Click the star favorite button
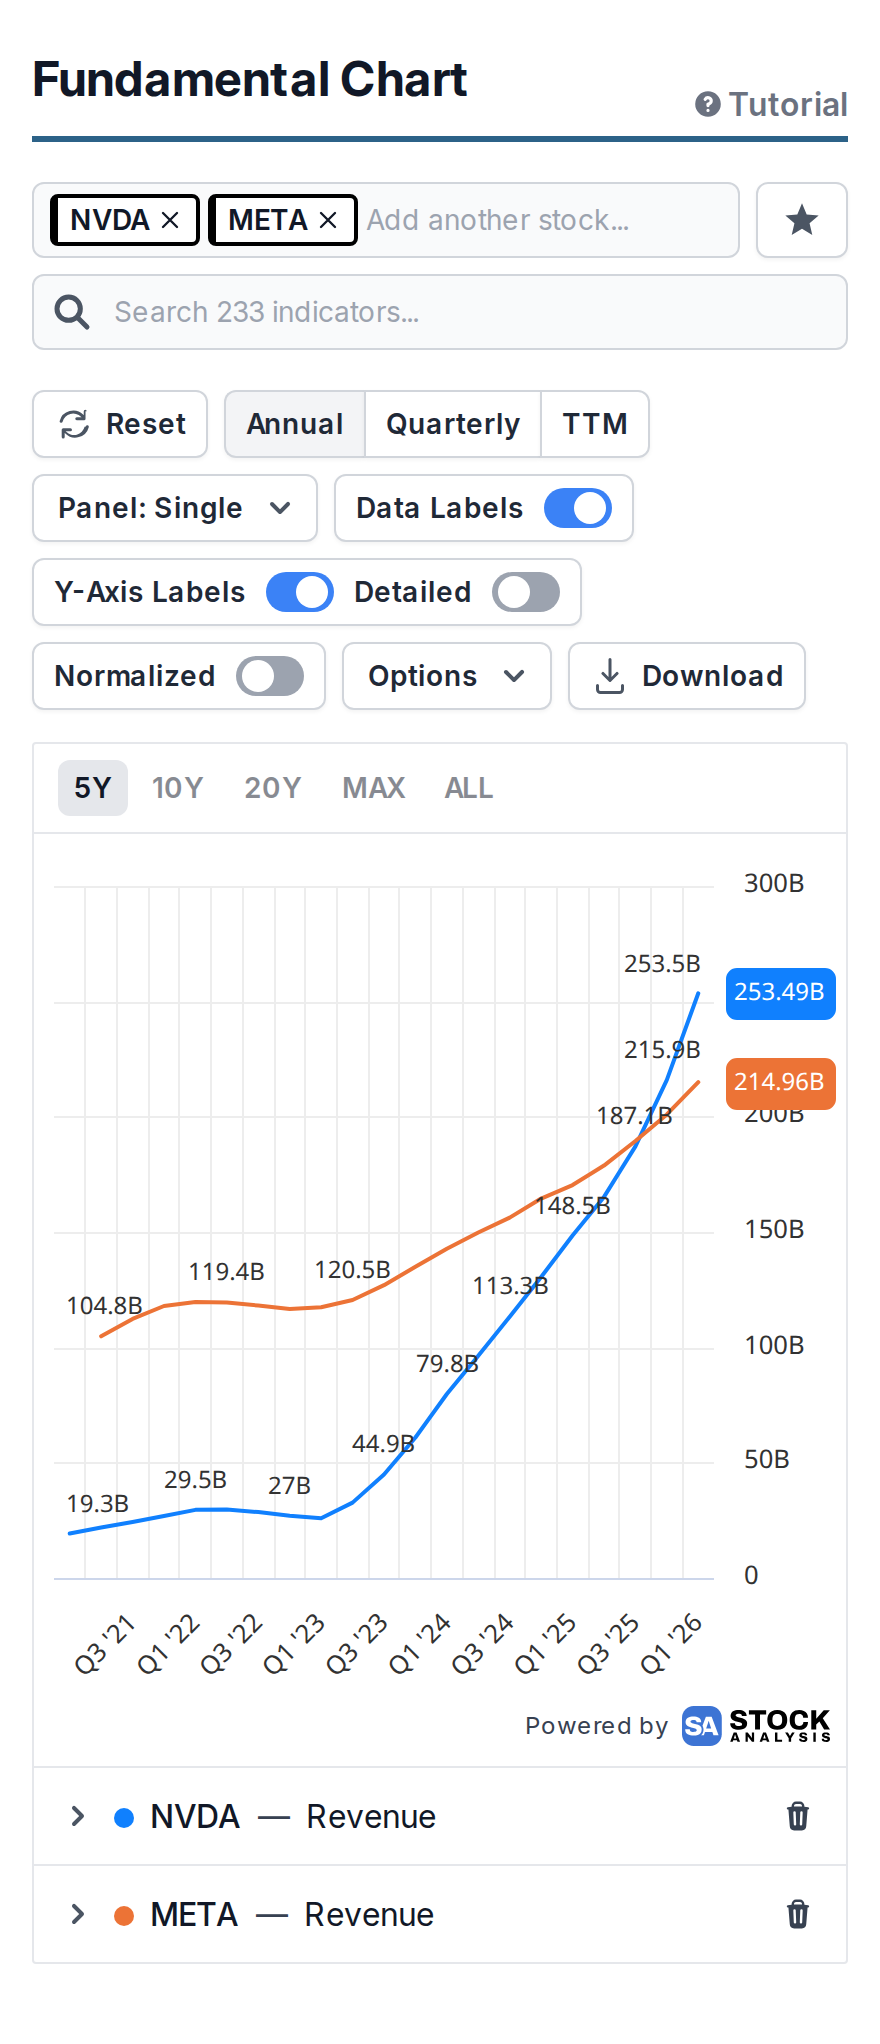The height and width of the screenshot is (2044, 880). [802, 220]
